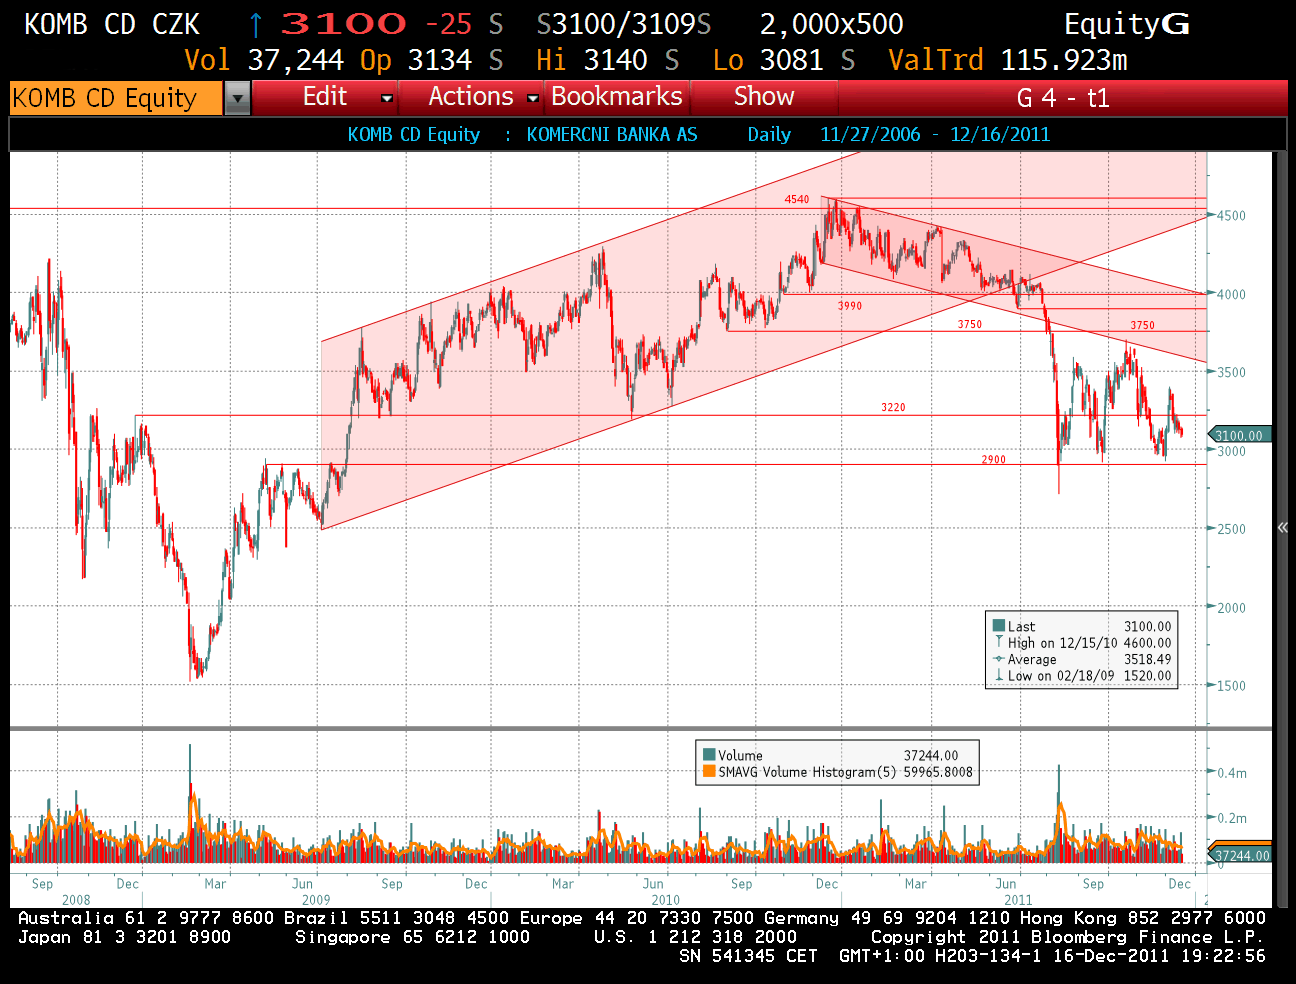Image resolution: width=1296 pixels, height=984 pixels.
Task: Expand the side panel with double-chevron
Action: [x=1283, y=527]
